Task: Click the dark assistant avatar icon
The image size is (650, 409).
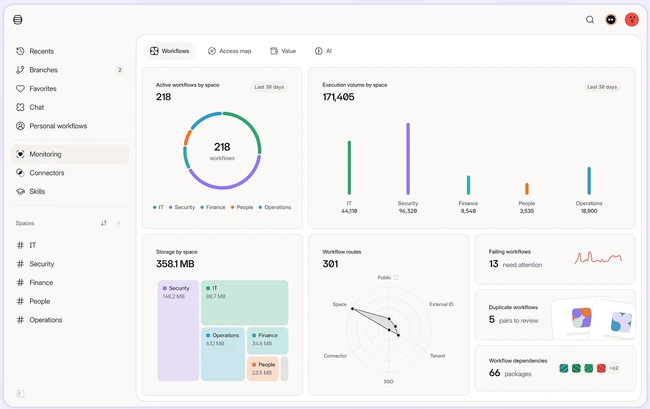Action: tap(611, 19)
